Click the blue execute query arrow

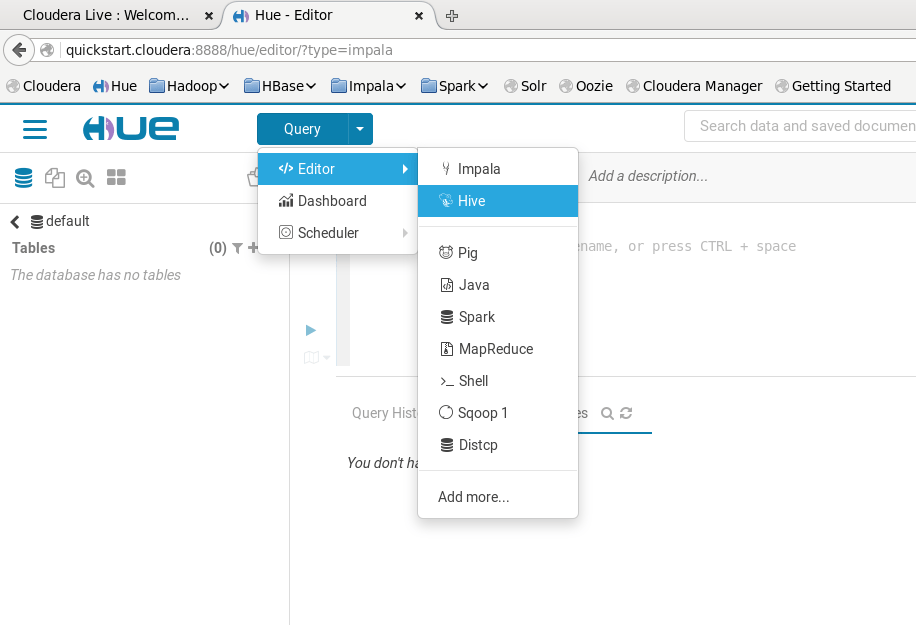[310, 330]
